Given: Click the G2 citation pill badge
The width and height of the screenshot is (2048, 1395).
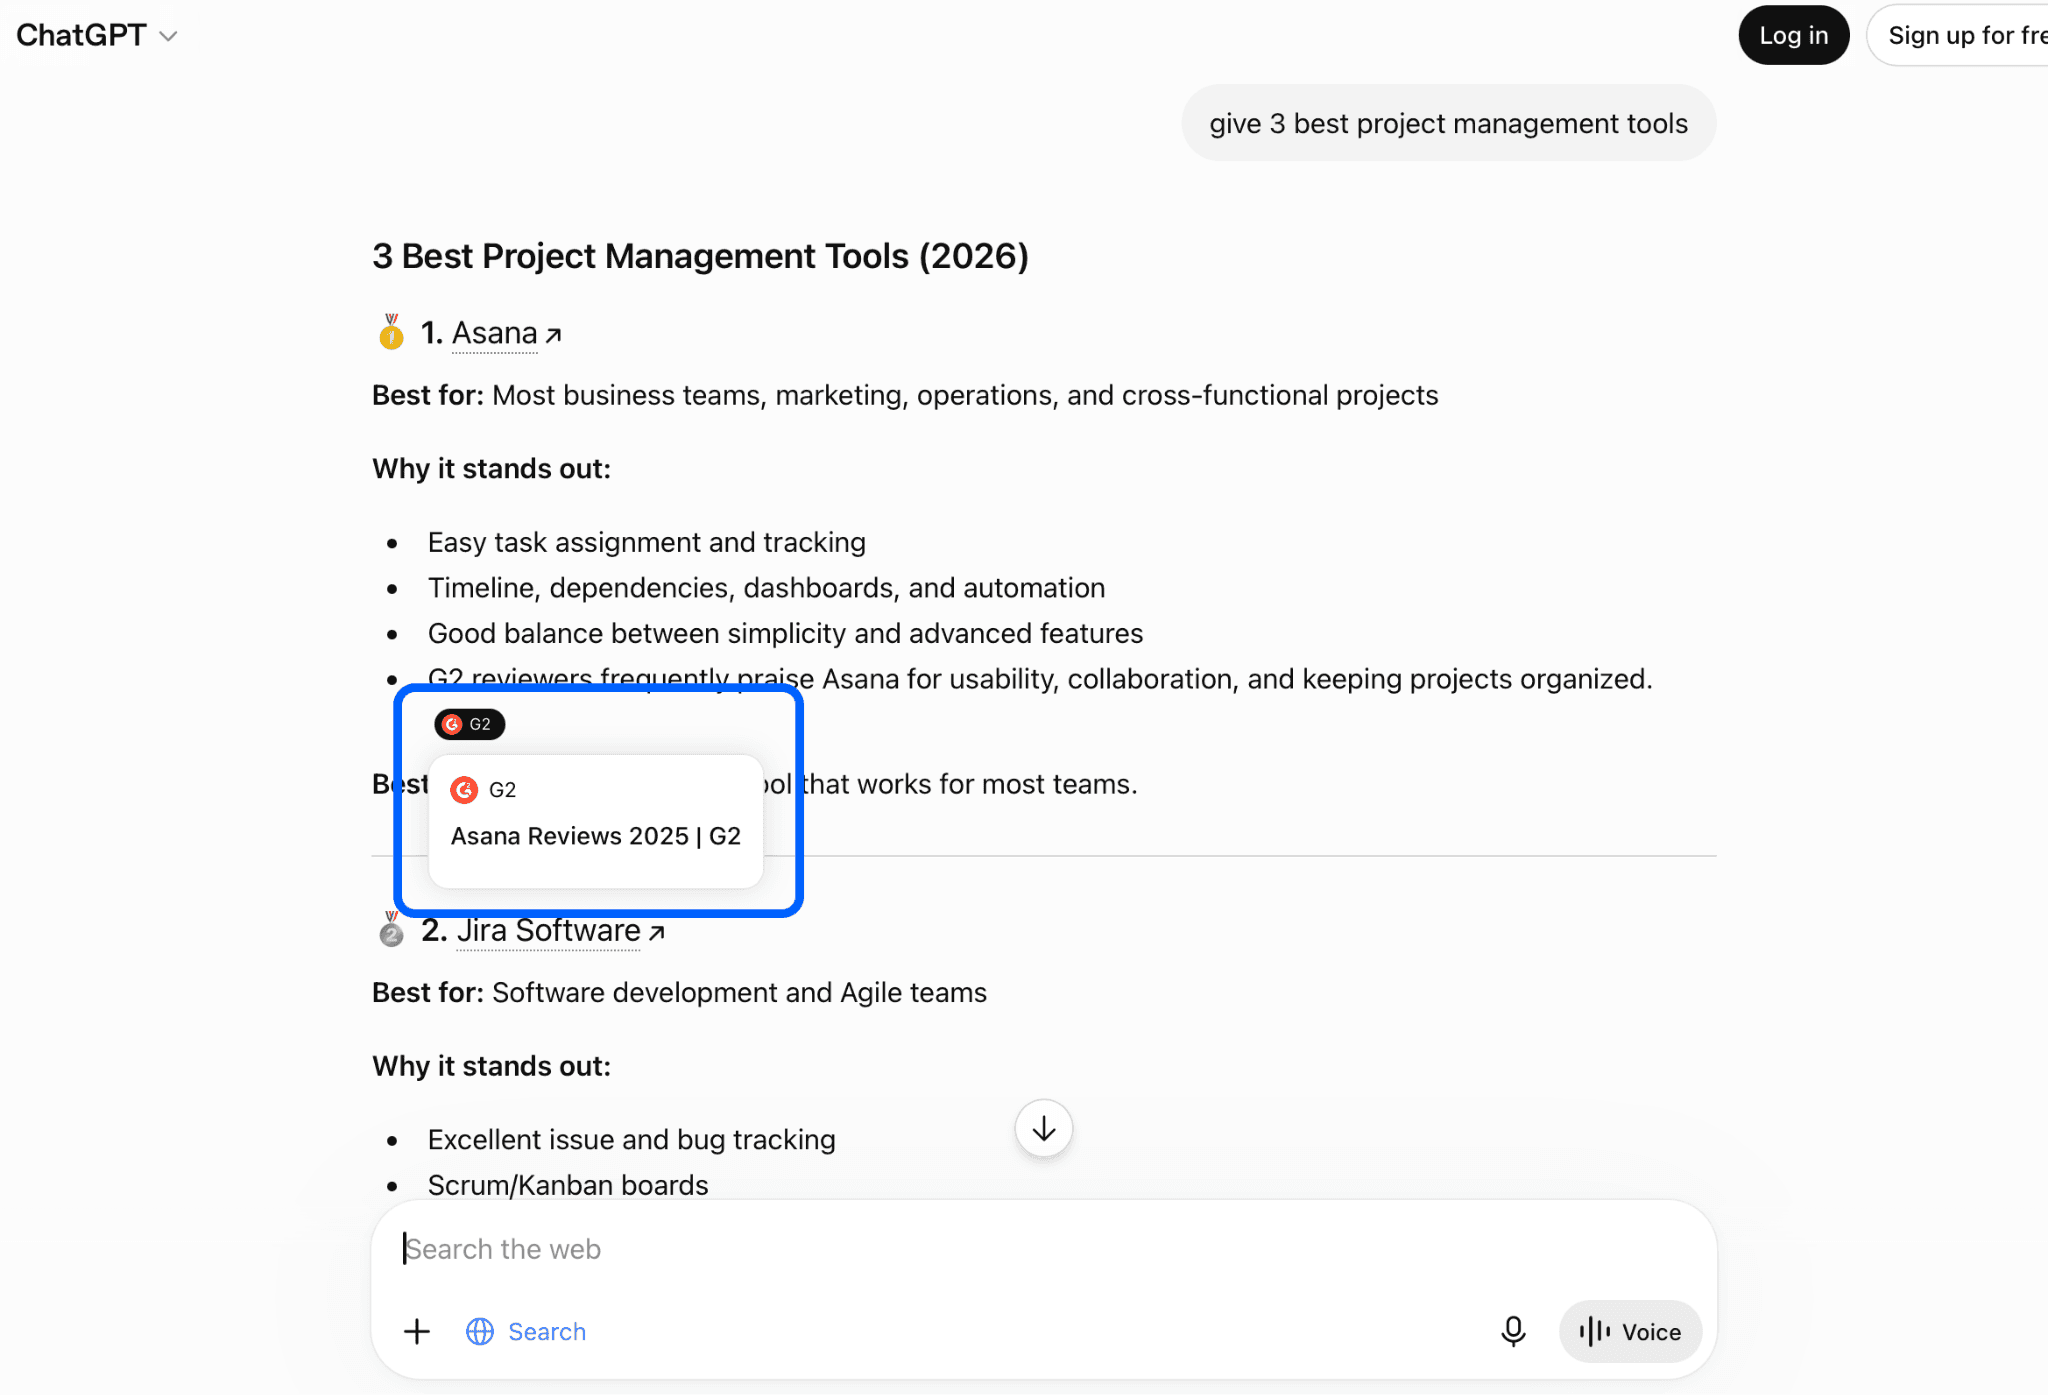Looking at the screenshot, I should click(469, 724).
